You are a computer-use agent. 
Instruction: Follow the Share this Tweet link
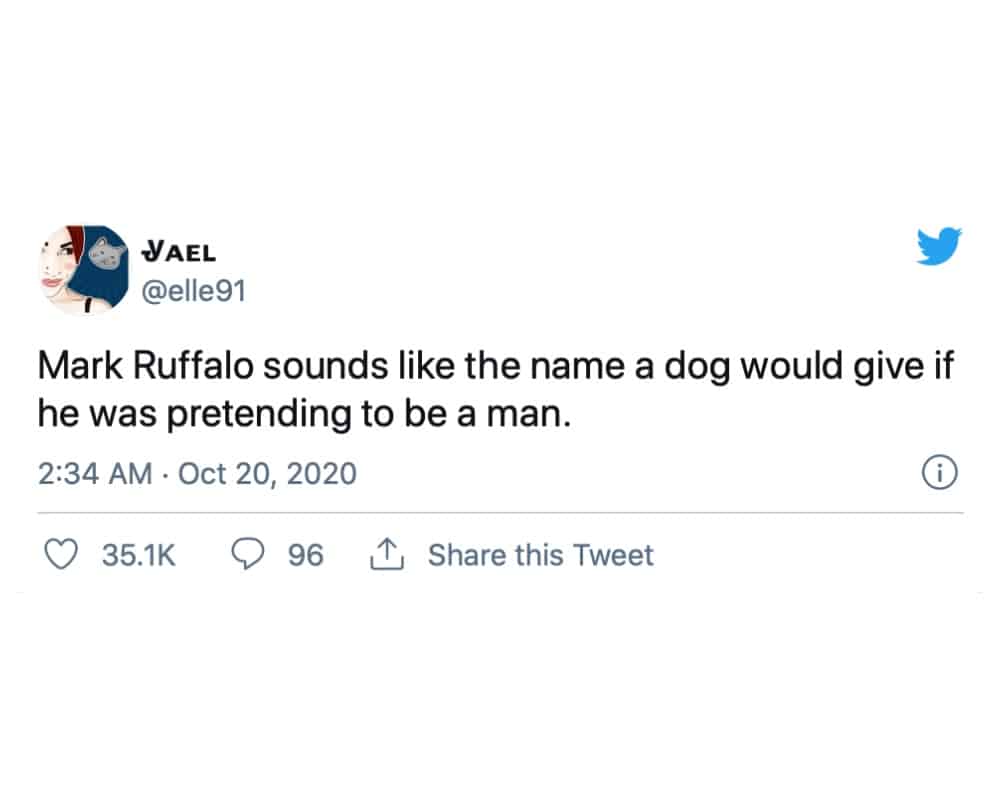540,555
